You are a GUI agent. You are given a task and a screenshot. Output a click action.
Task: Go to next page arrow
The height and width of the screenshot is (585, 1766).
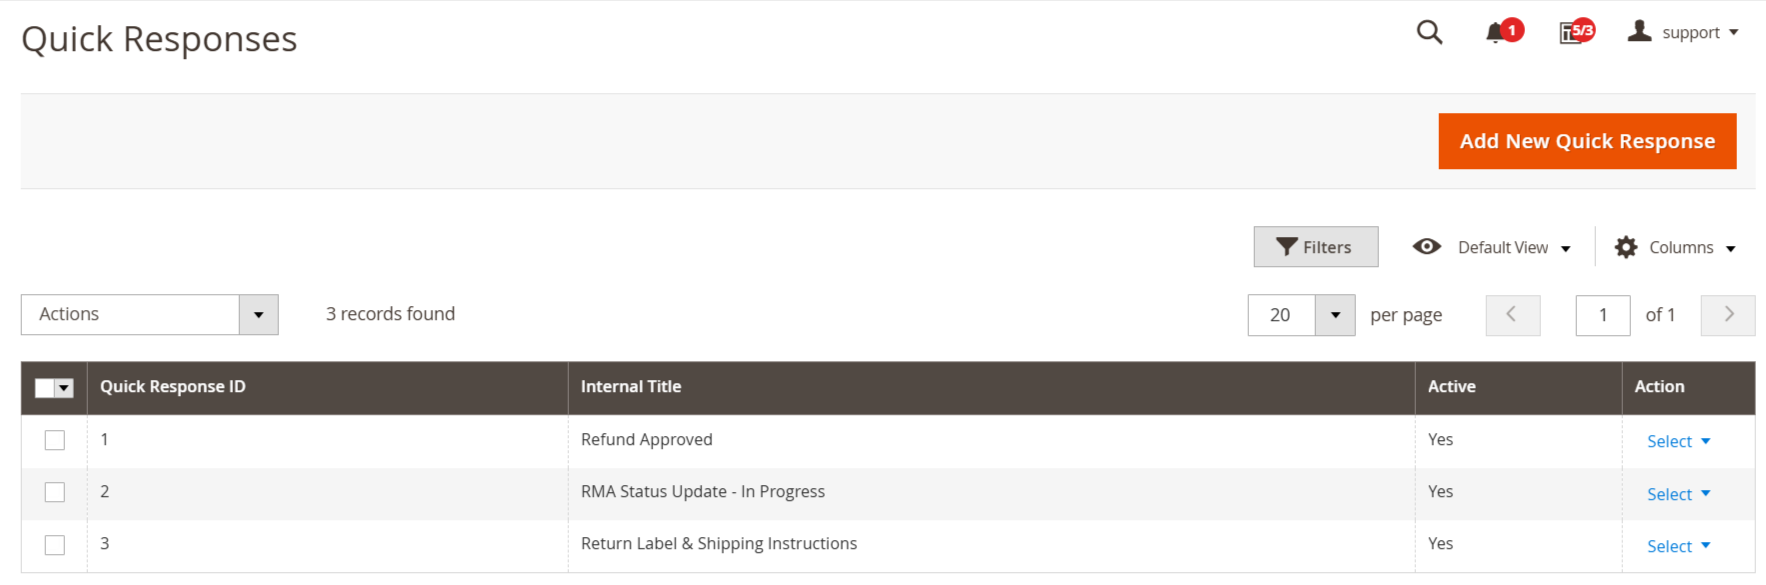[1728, 315]
